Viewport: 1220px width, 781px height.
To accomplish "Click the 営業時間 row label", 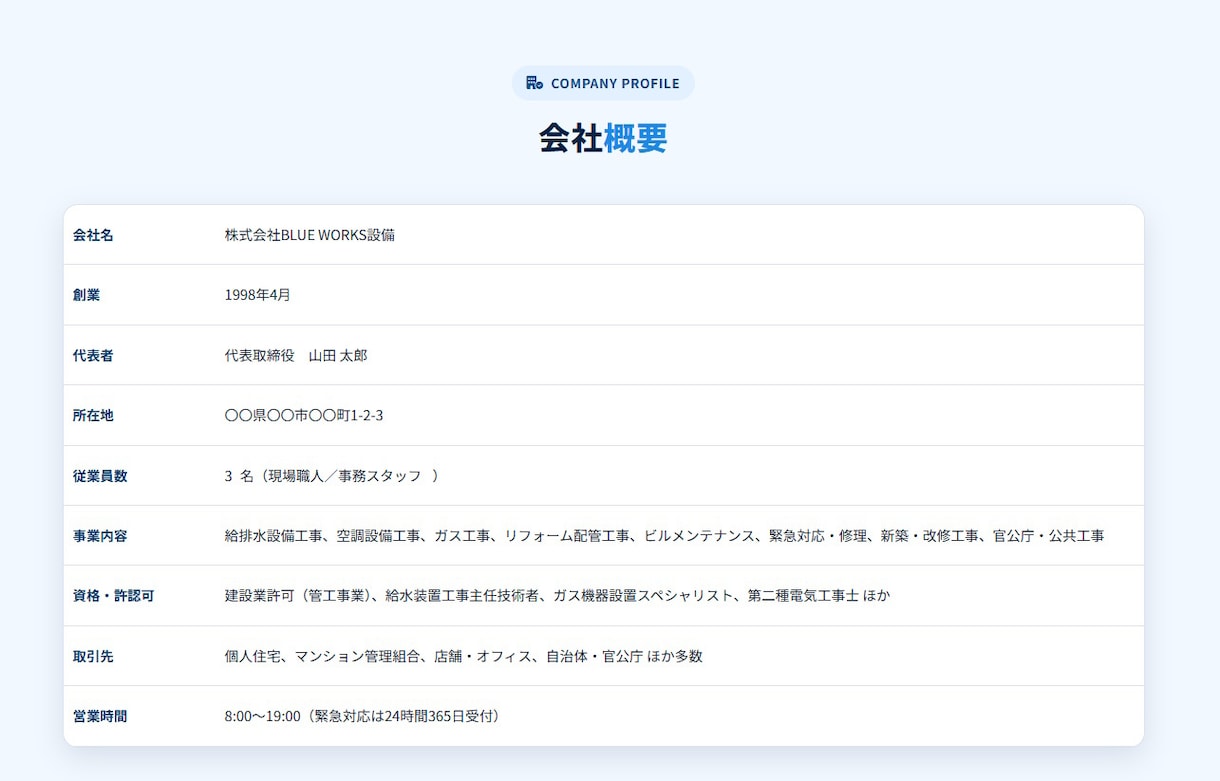I will [100, 716].
